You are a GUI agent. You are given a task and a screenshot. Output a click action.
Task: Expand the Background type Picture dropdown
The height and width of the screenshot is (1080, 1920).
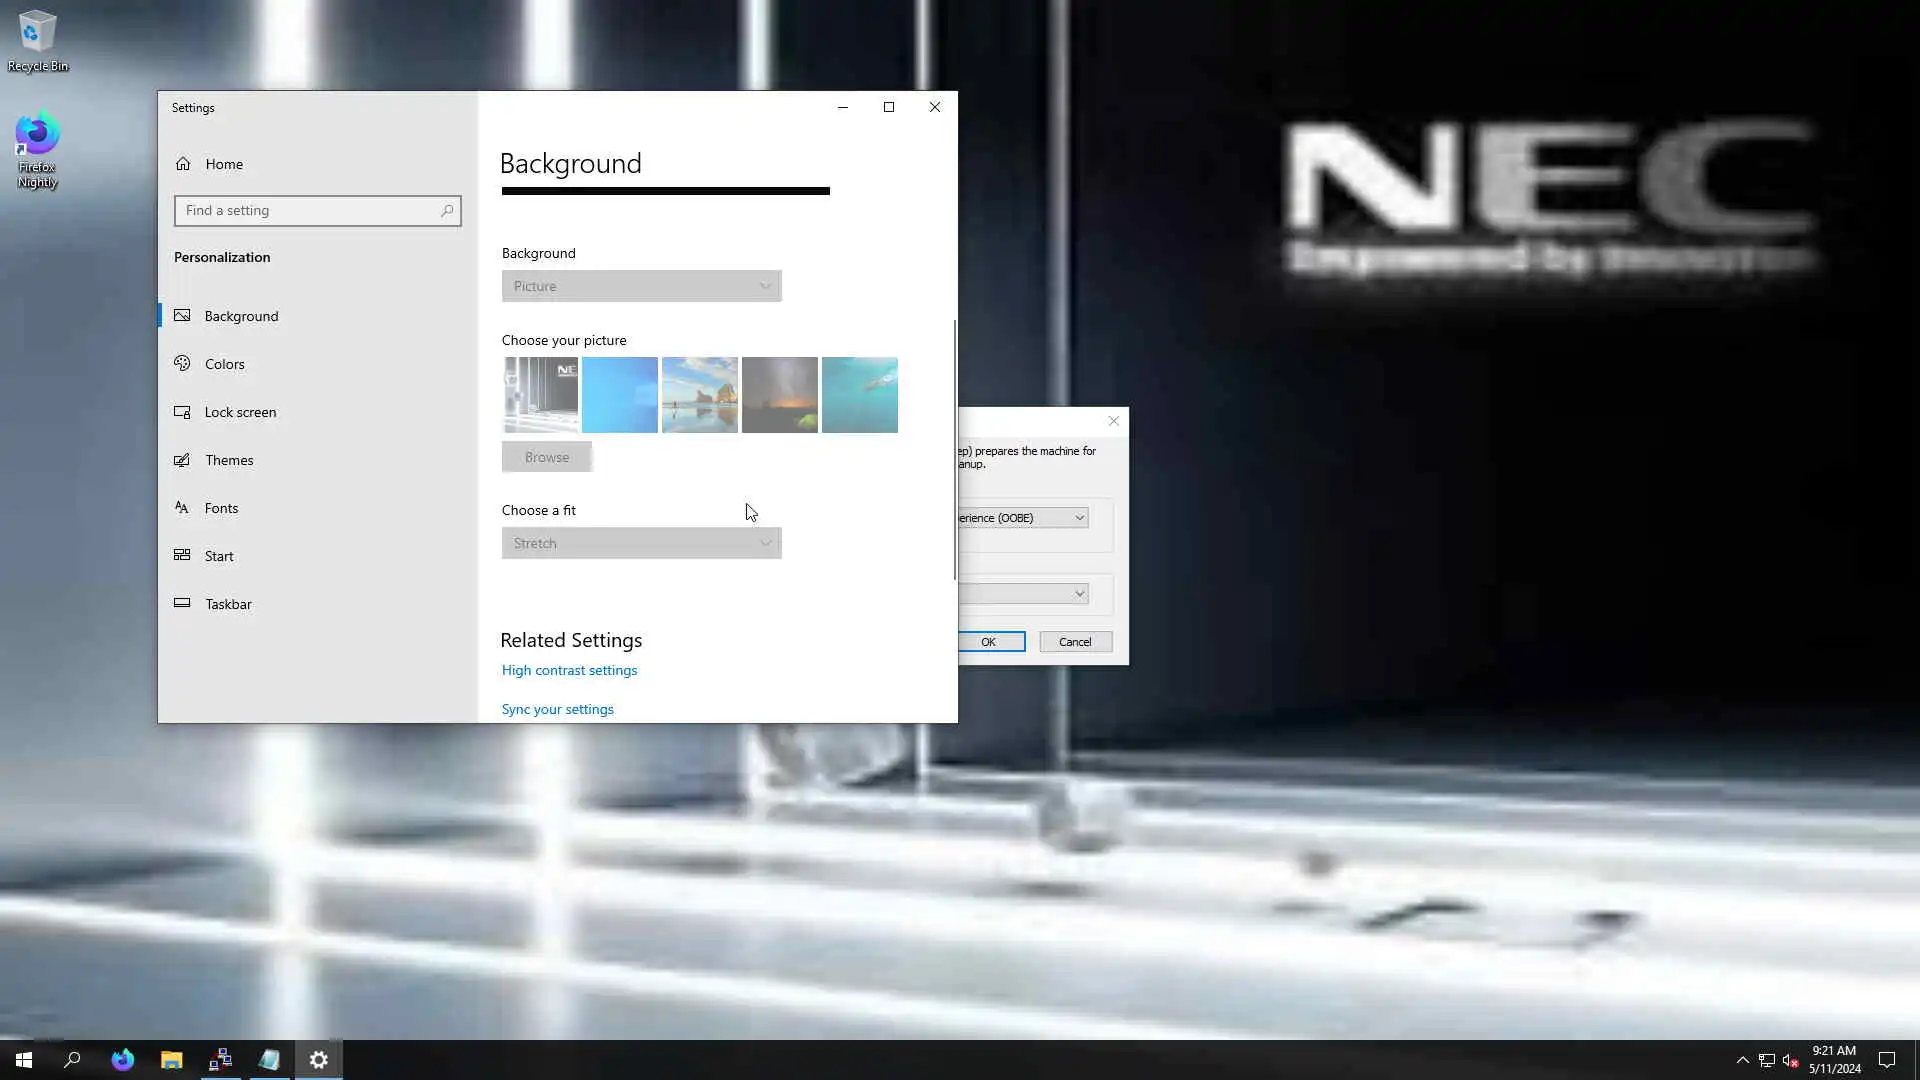641,286
